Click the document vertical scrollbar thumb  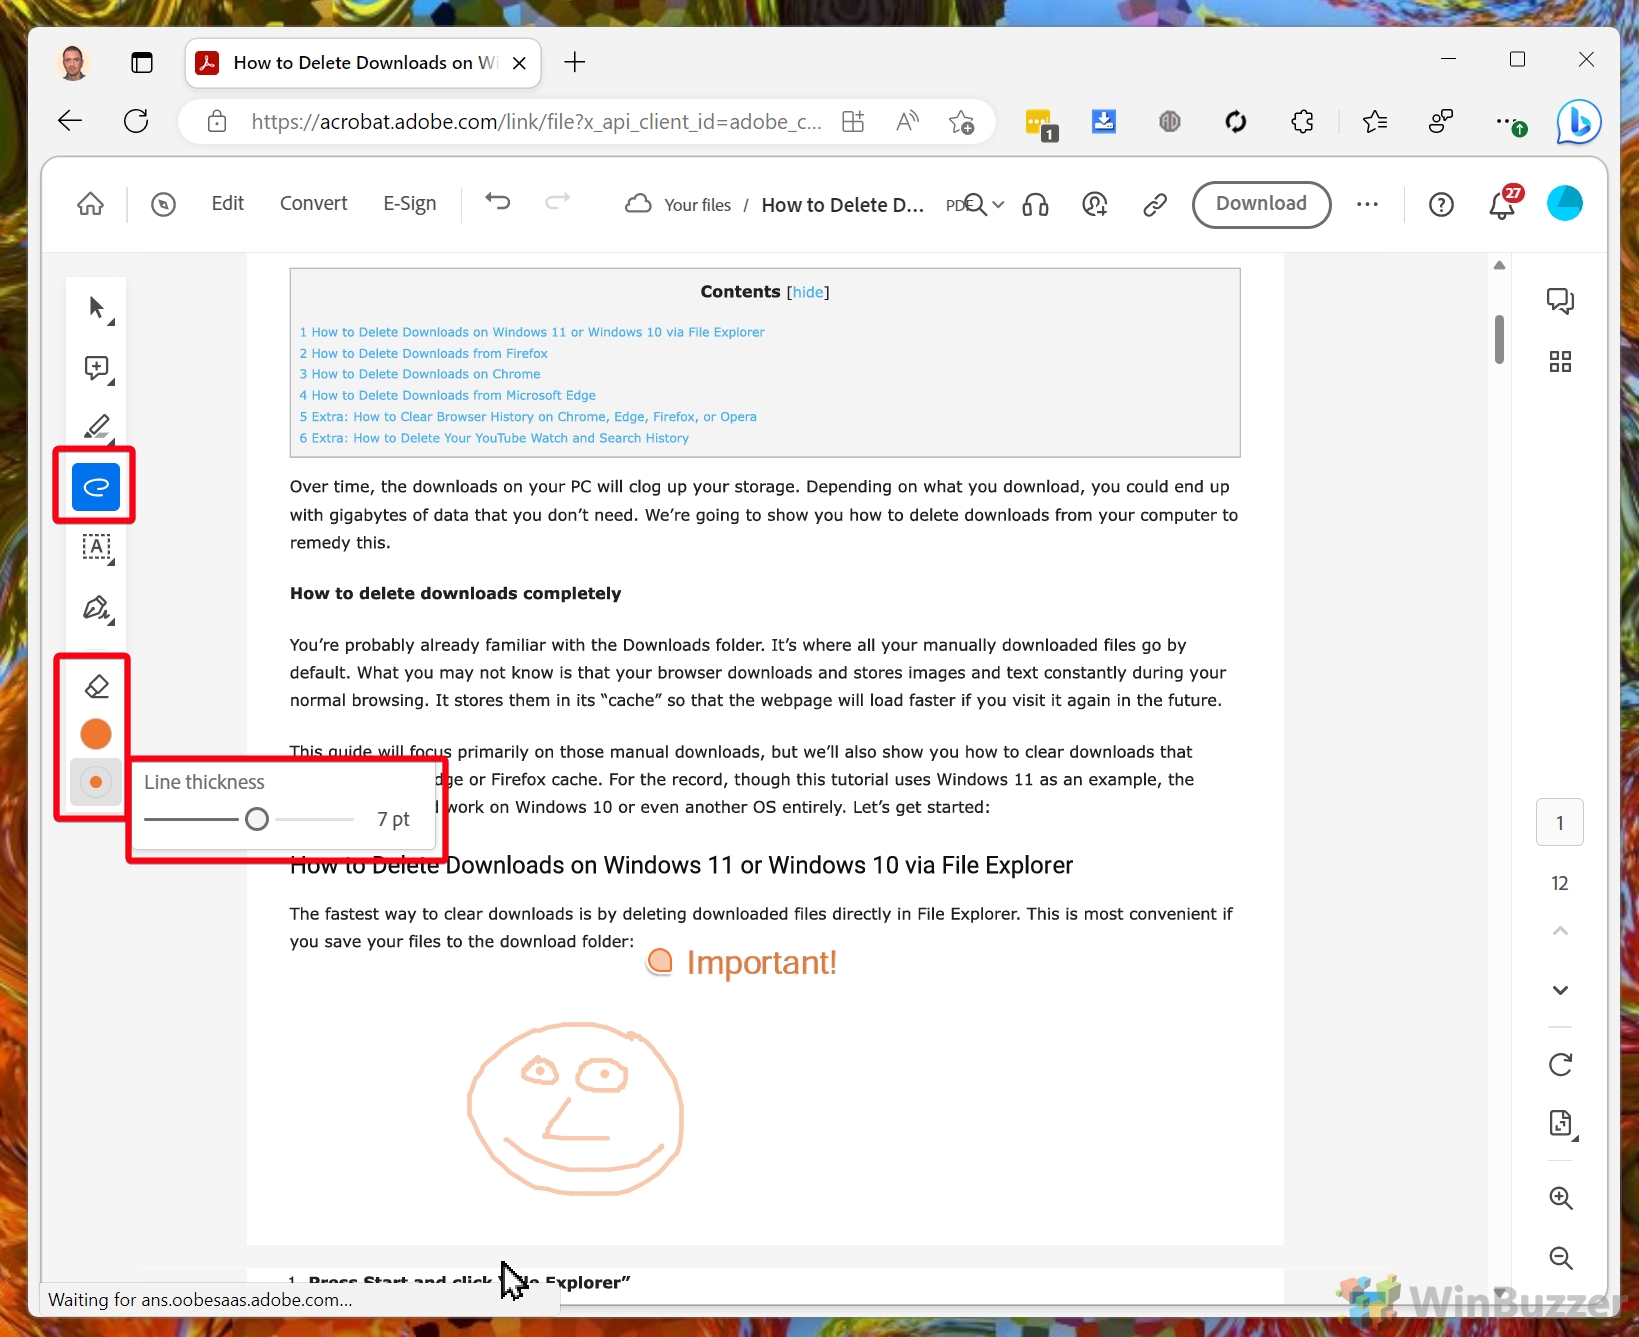point(1499,340)
